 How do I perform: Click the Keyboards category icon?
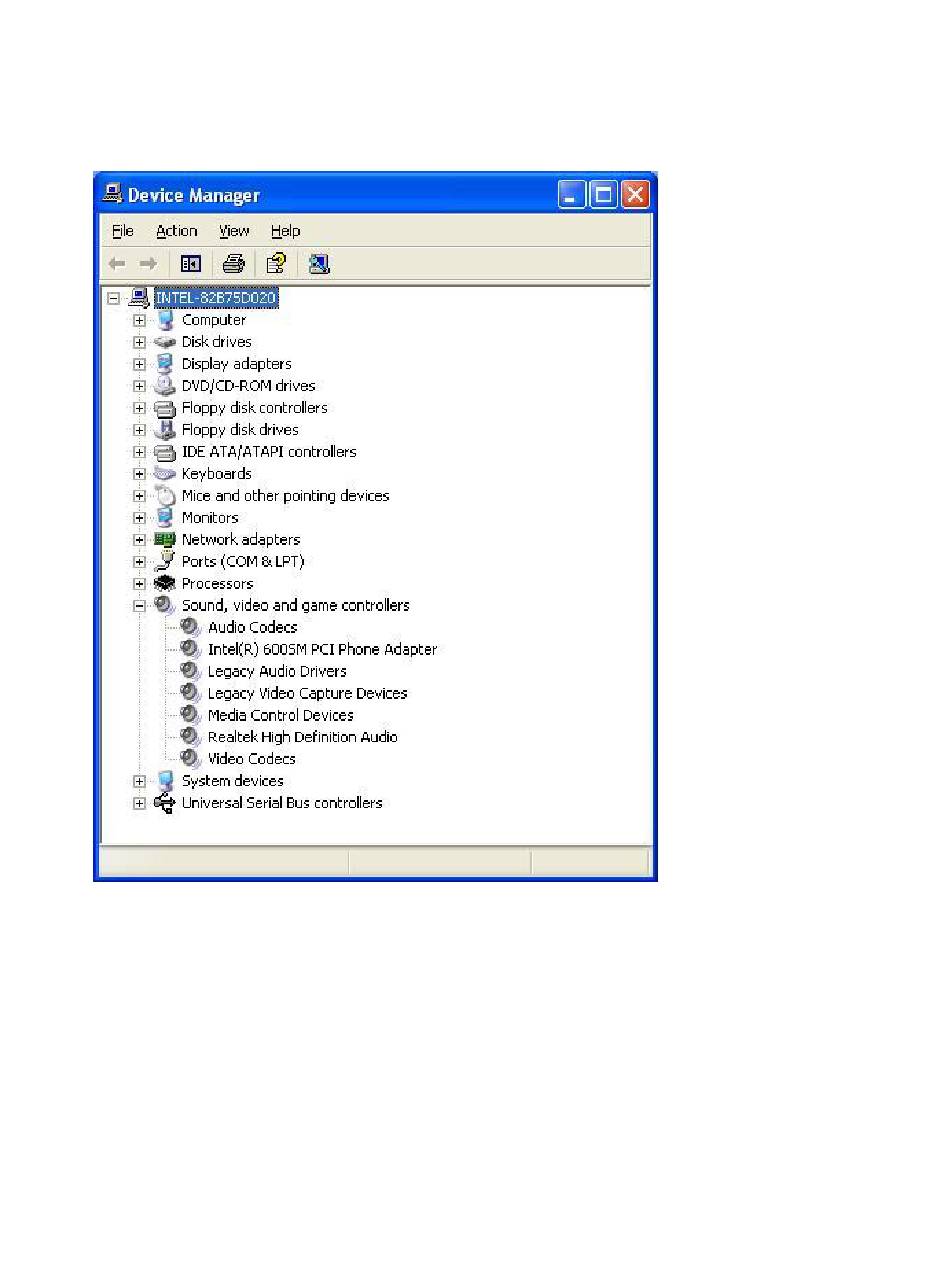coord(165,474)
